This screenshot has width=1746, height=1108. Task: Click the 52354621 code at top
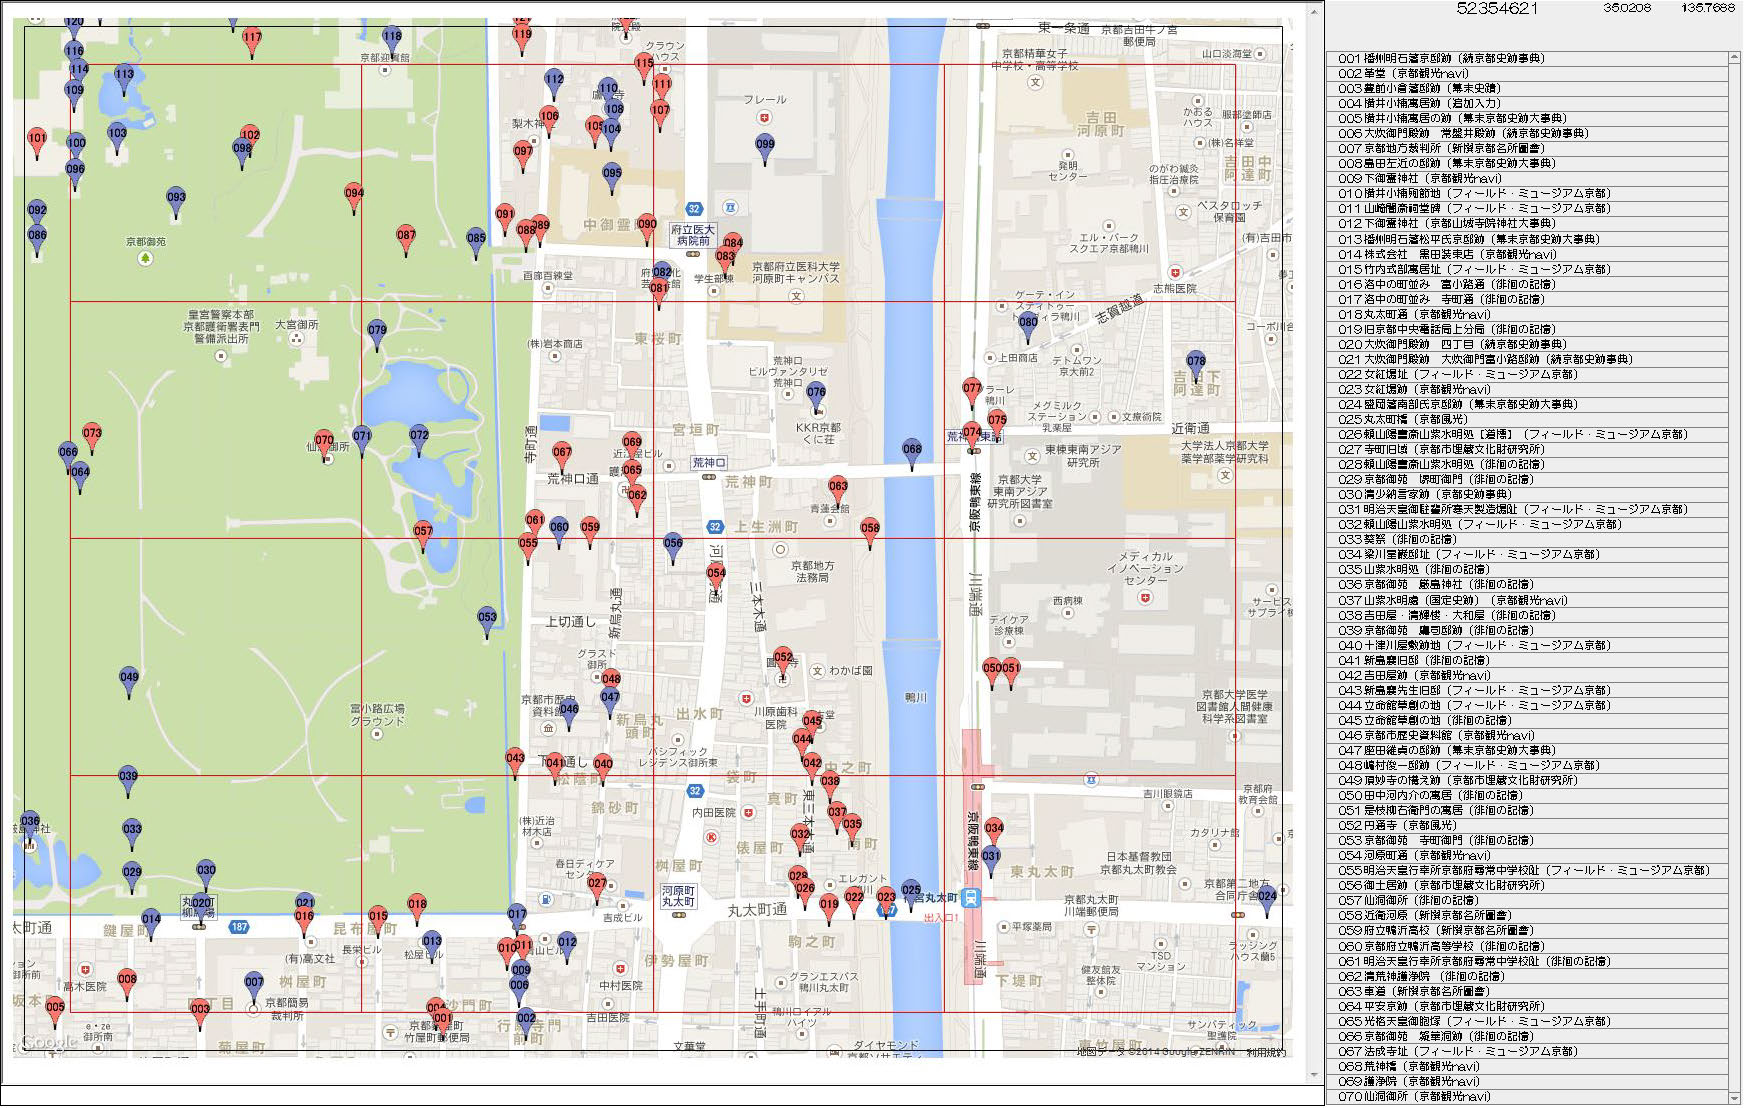1497,8
